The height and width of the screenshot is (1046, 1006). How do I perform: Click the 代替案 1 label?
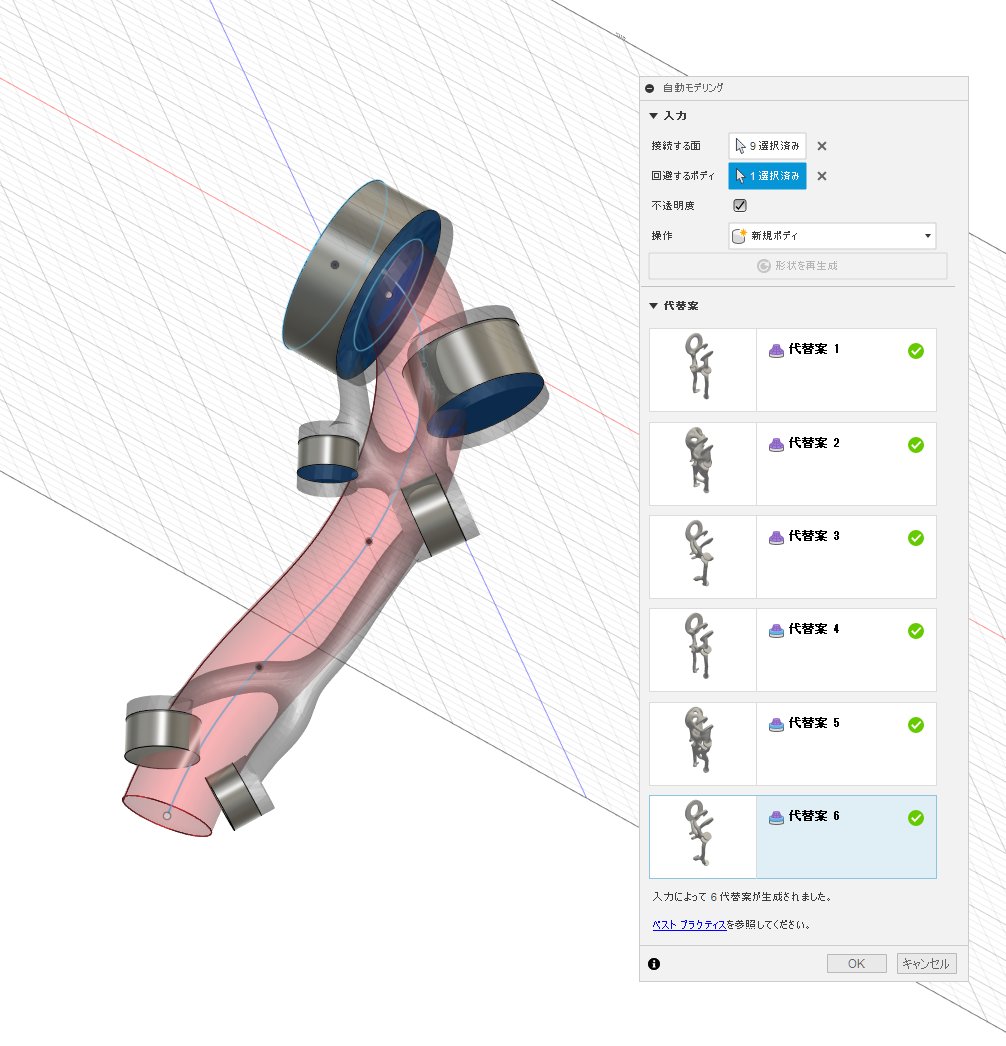[814, 349]
